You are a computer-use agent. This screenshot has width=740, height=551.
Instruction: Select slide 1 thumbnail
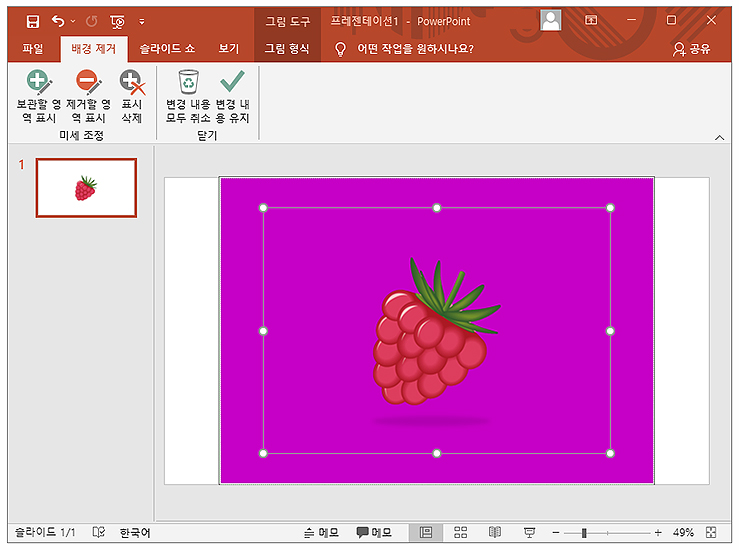86,188
